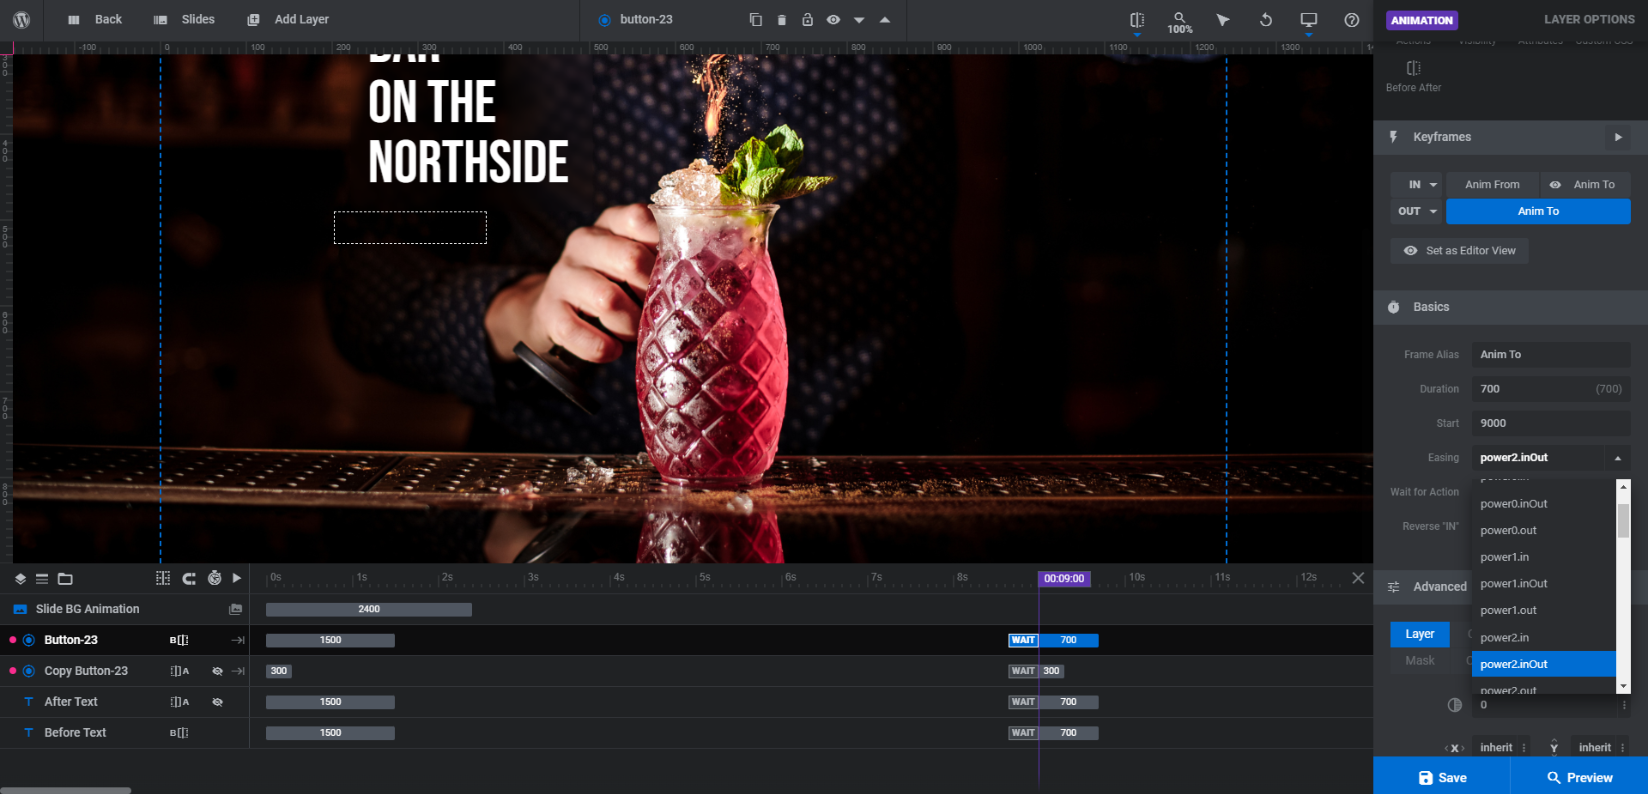Screen dimensions: 1648x794
Task: Switch to the ANIMATION tab
Action: [x=1422, y=20]
